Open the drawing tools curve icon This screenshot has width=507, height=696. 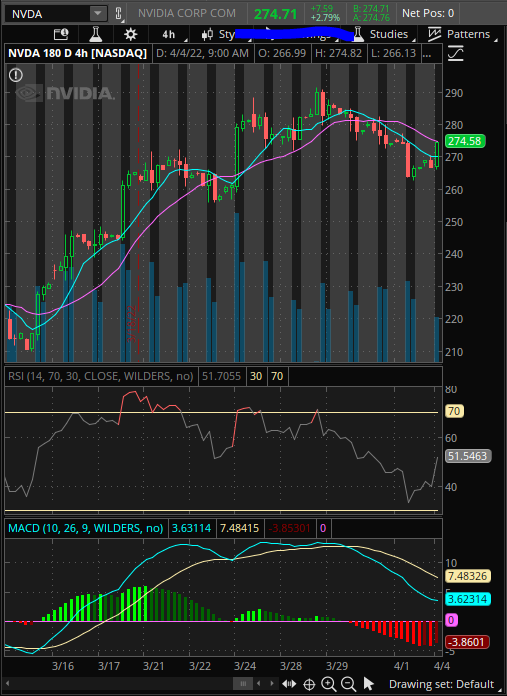click(455, 53)
